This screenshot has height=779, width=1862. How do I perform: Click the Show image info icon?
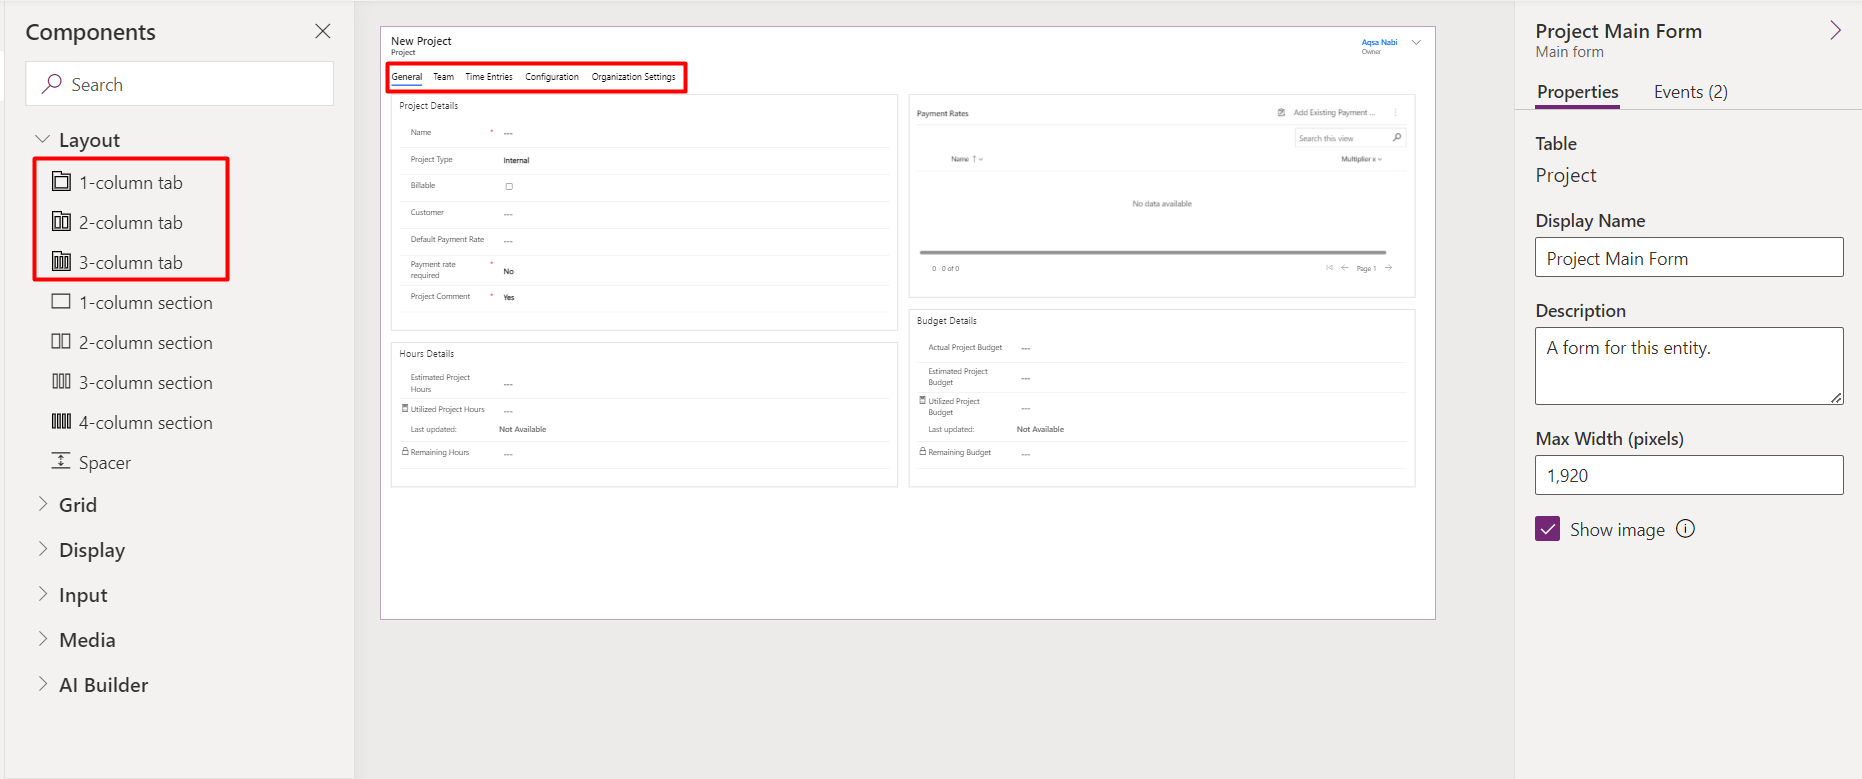click(x=1685, y=529)
